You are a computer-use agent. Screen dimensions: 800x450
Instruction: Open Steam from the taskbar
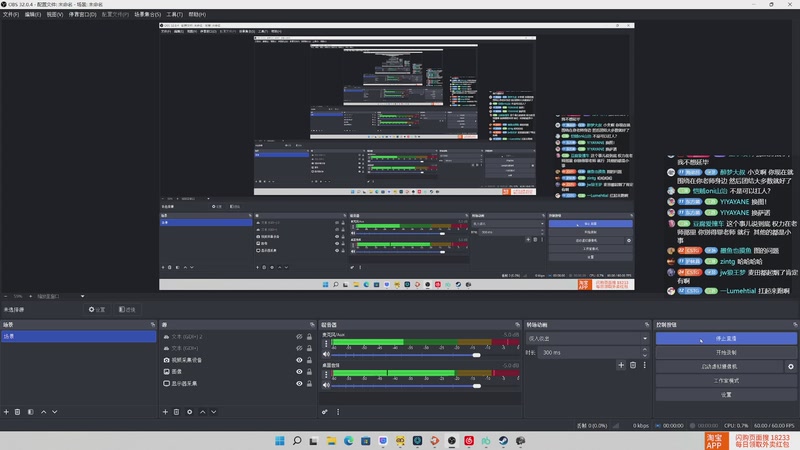tap(503, 440)
